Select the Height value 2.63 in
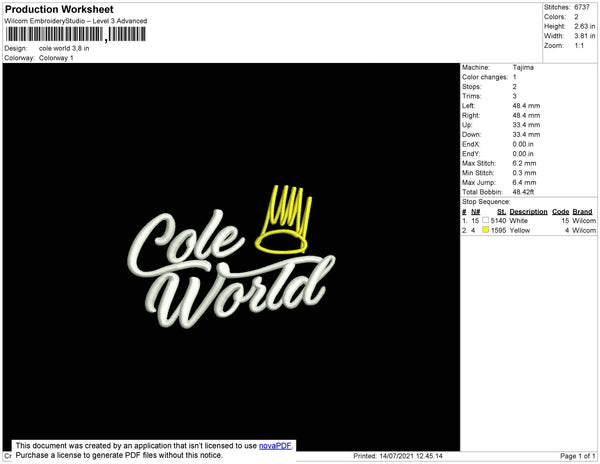The height and width of the screenshot is (464, 600). click(585, 26)
